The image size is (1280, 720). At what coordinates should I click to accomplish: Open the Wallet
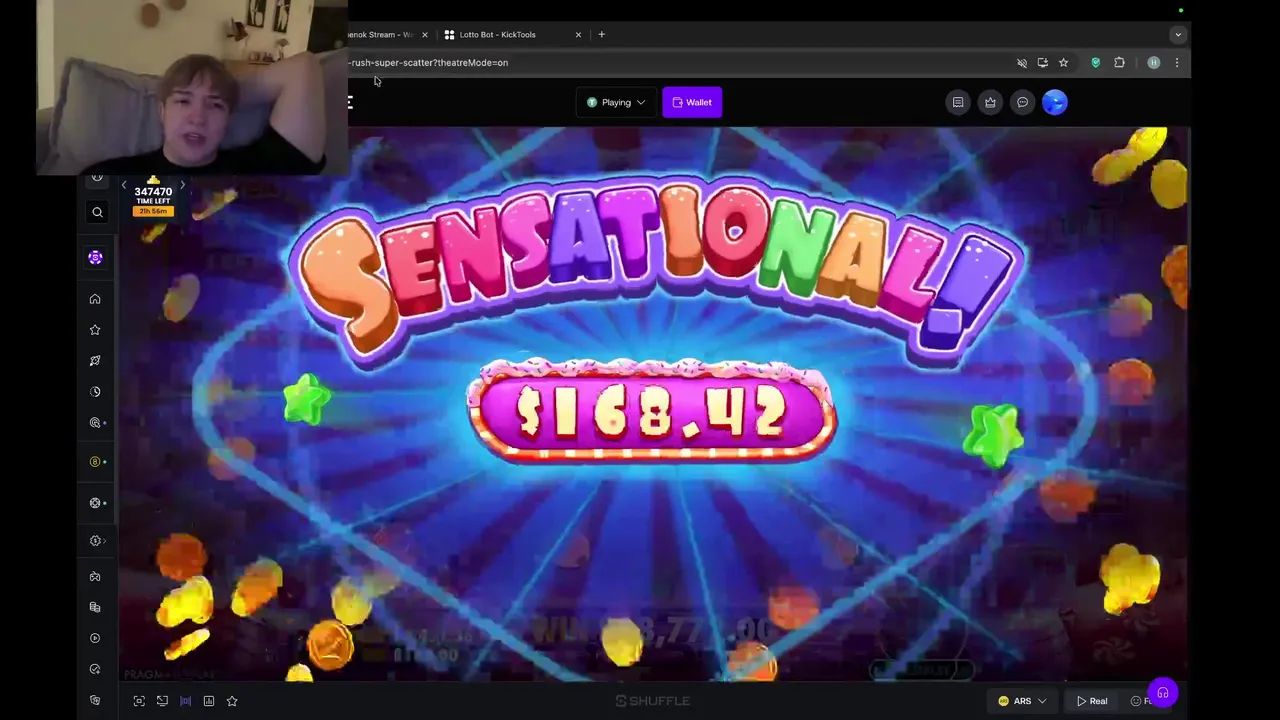692,102
